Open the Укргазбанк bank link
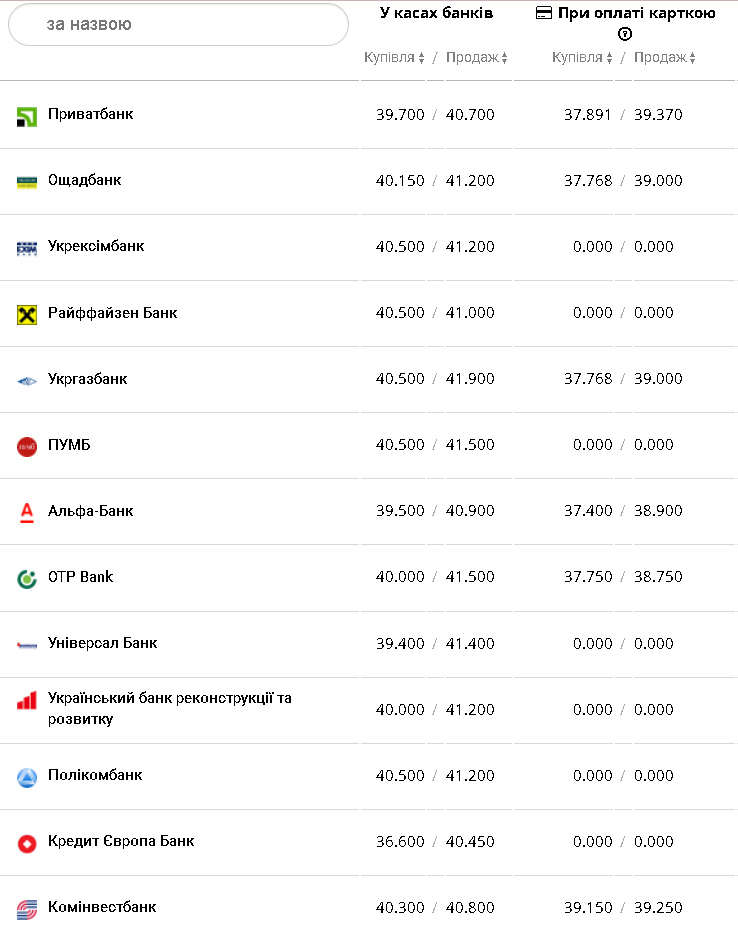The image size is (738, 939). (x=88, y=379)
